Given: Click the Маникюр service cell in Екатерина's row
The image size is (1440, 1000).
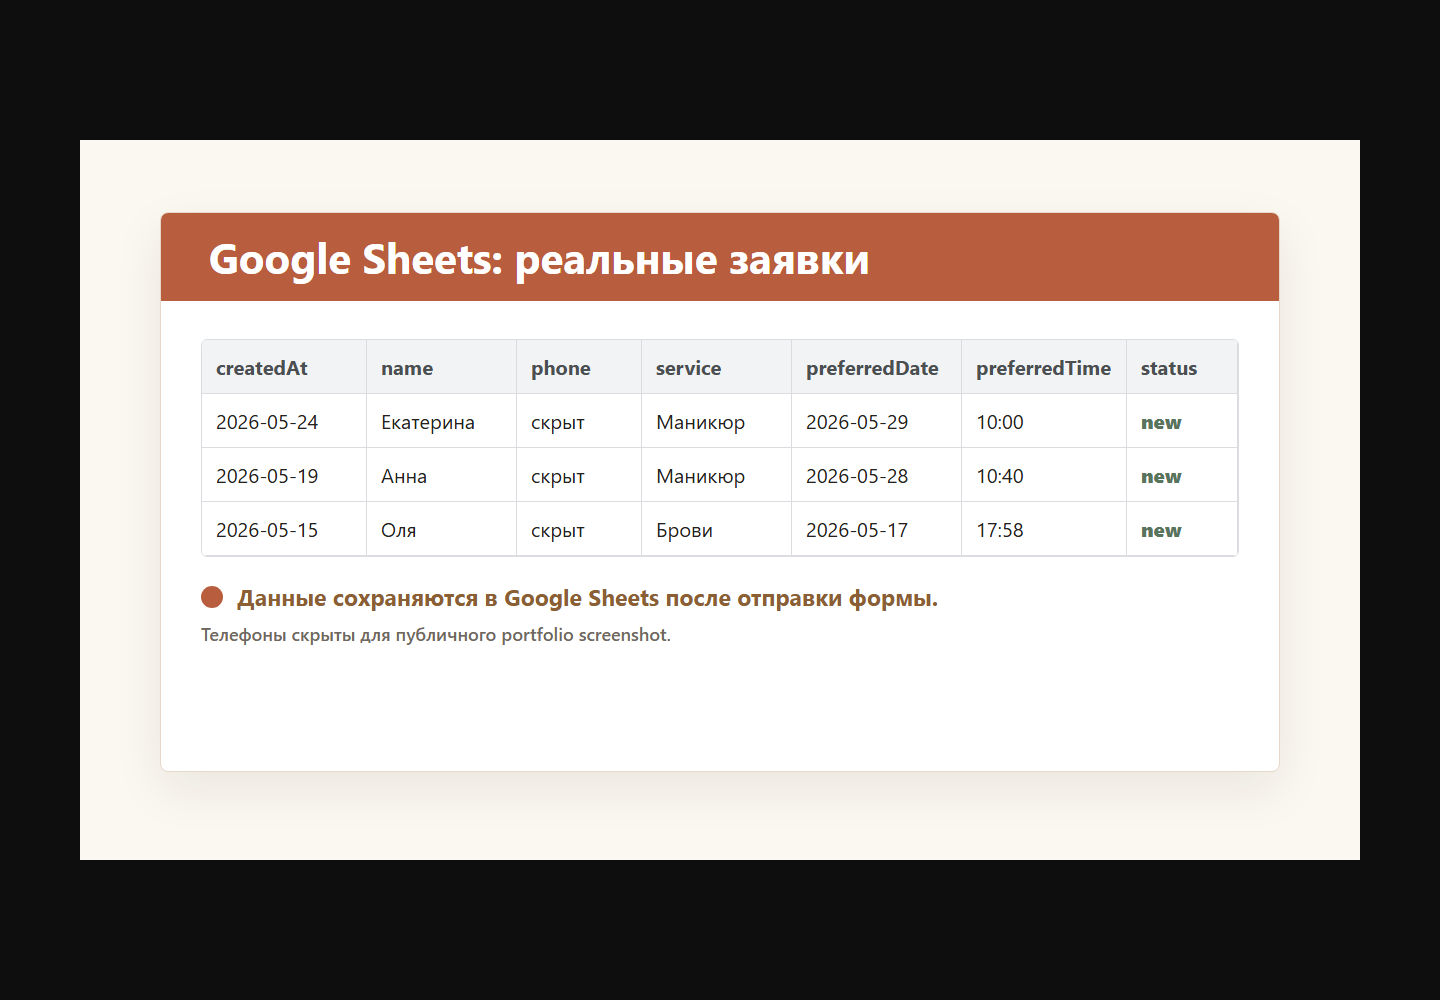Looking at the screenshot, I should [716, 421].
